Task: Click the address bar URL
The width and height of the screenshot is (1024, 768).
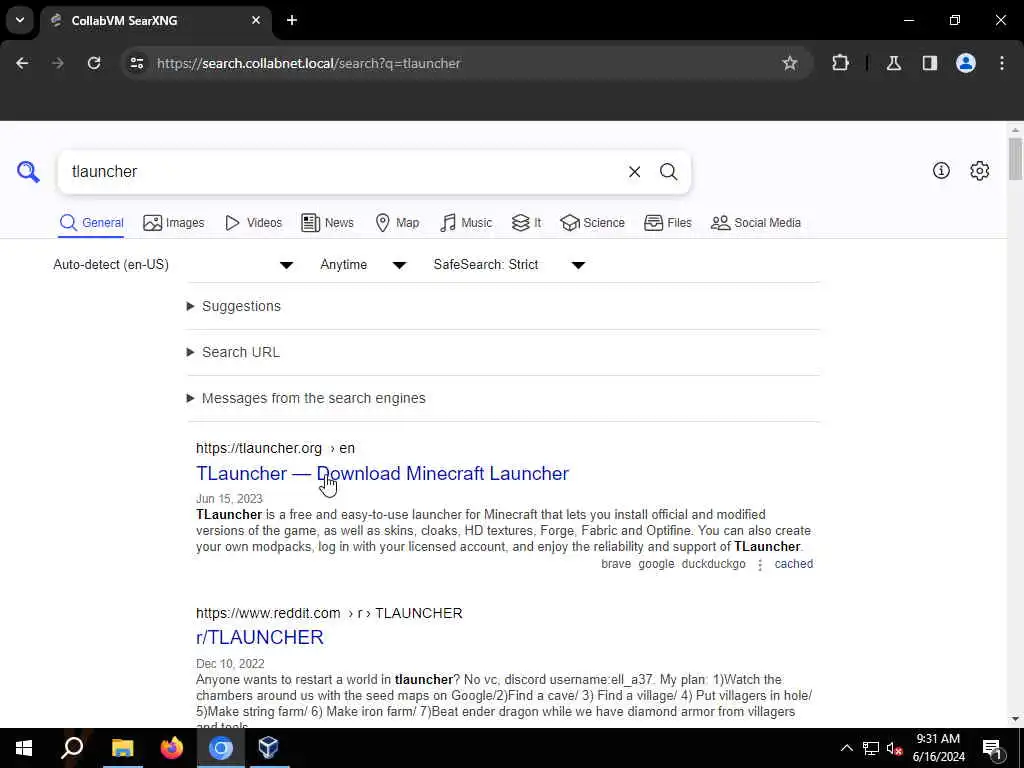Action: coord(309,63)
